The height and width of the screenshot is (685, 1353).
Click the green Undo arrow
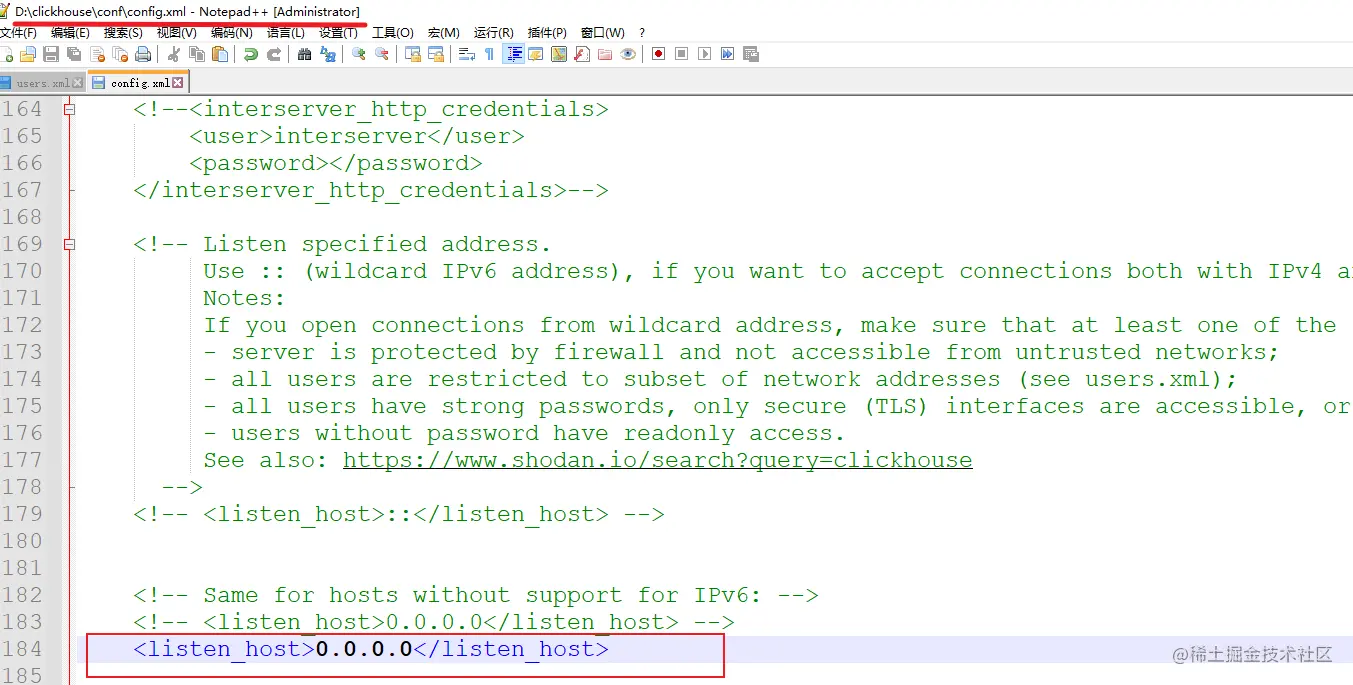point(251,54)
